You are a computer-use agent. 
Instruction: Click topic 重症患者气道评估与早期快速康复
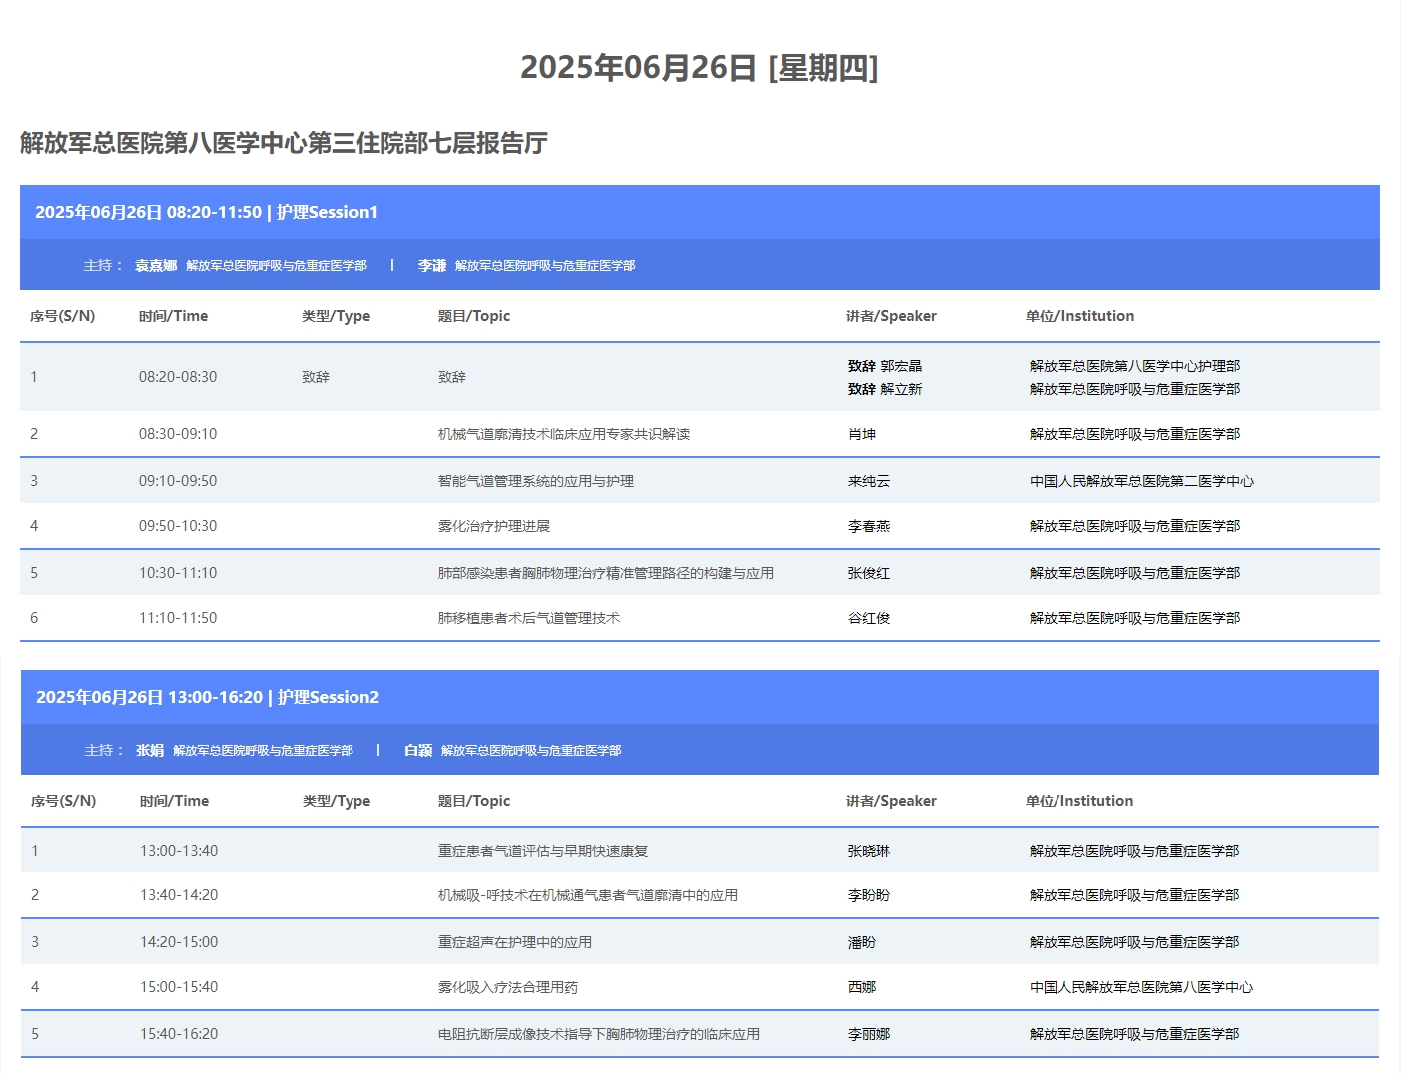tap(543, 851)
